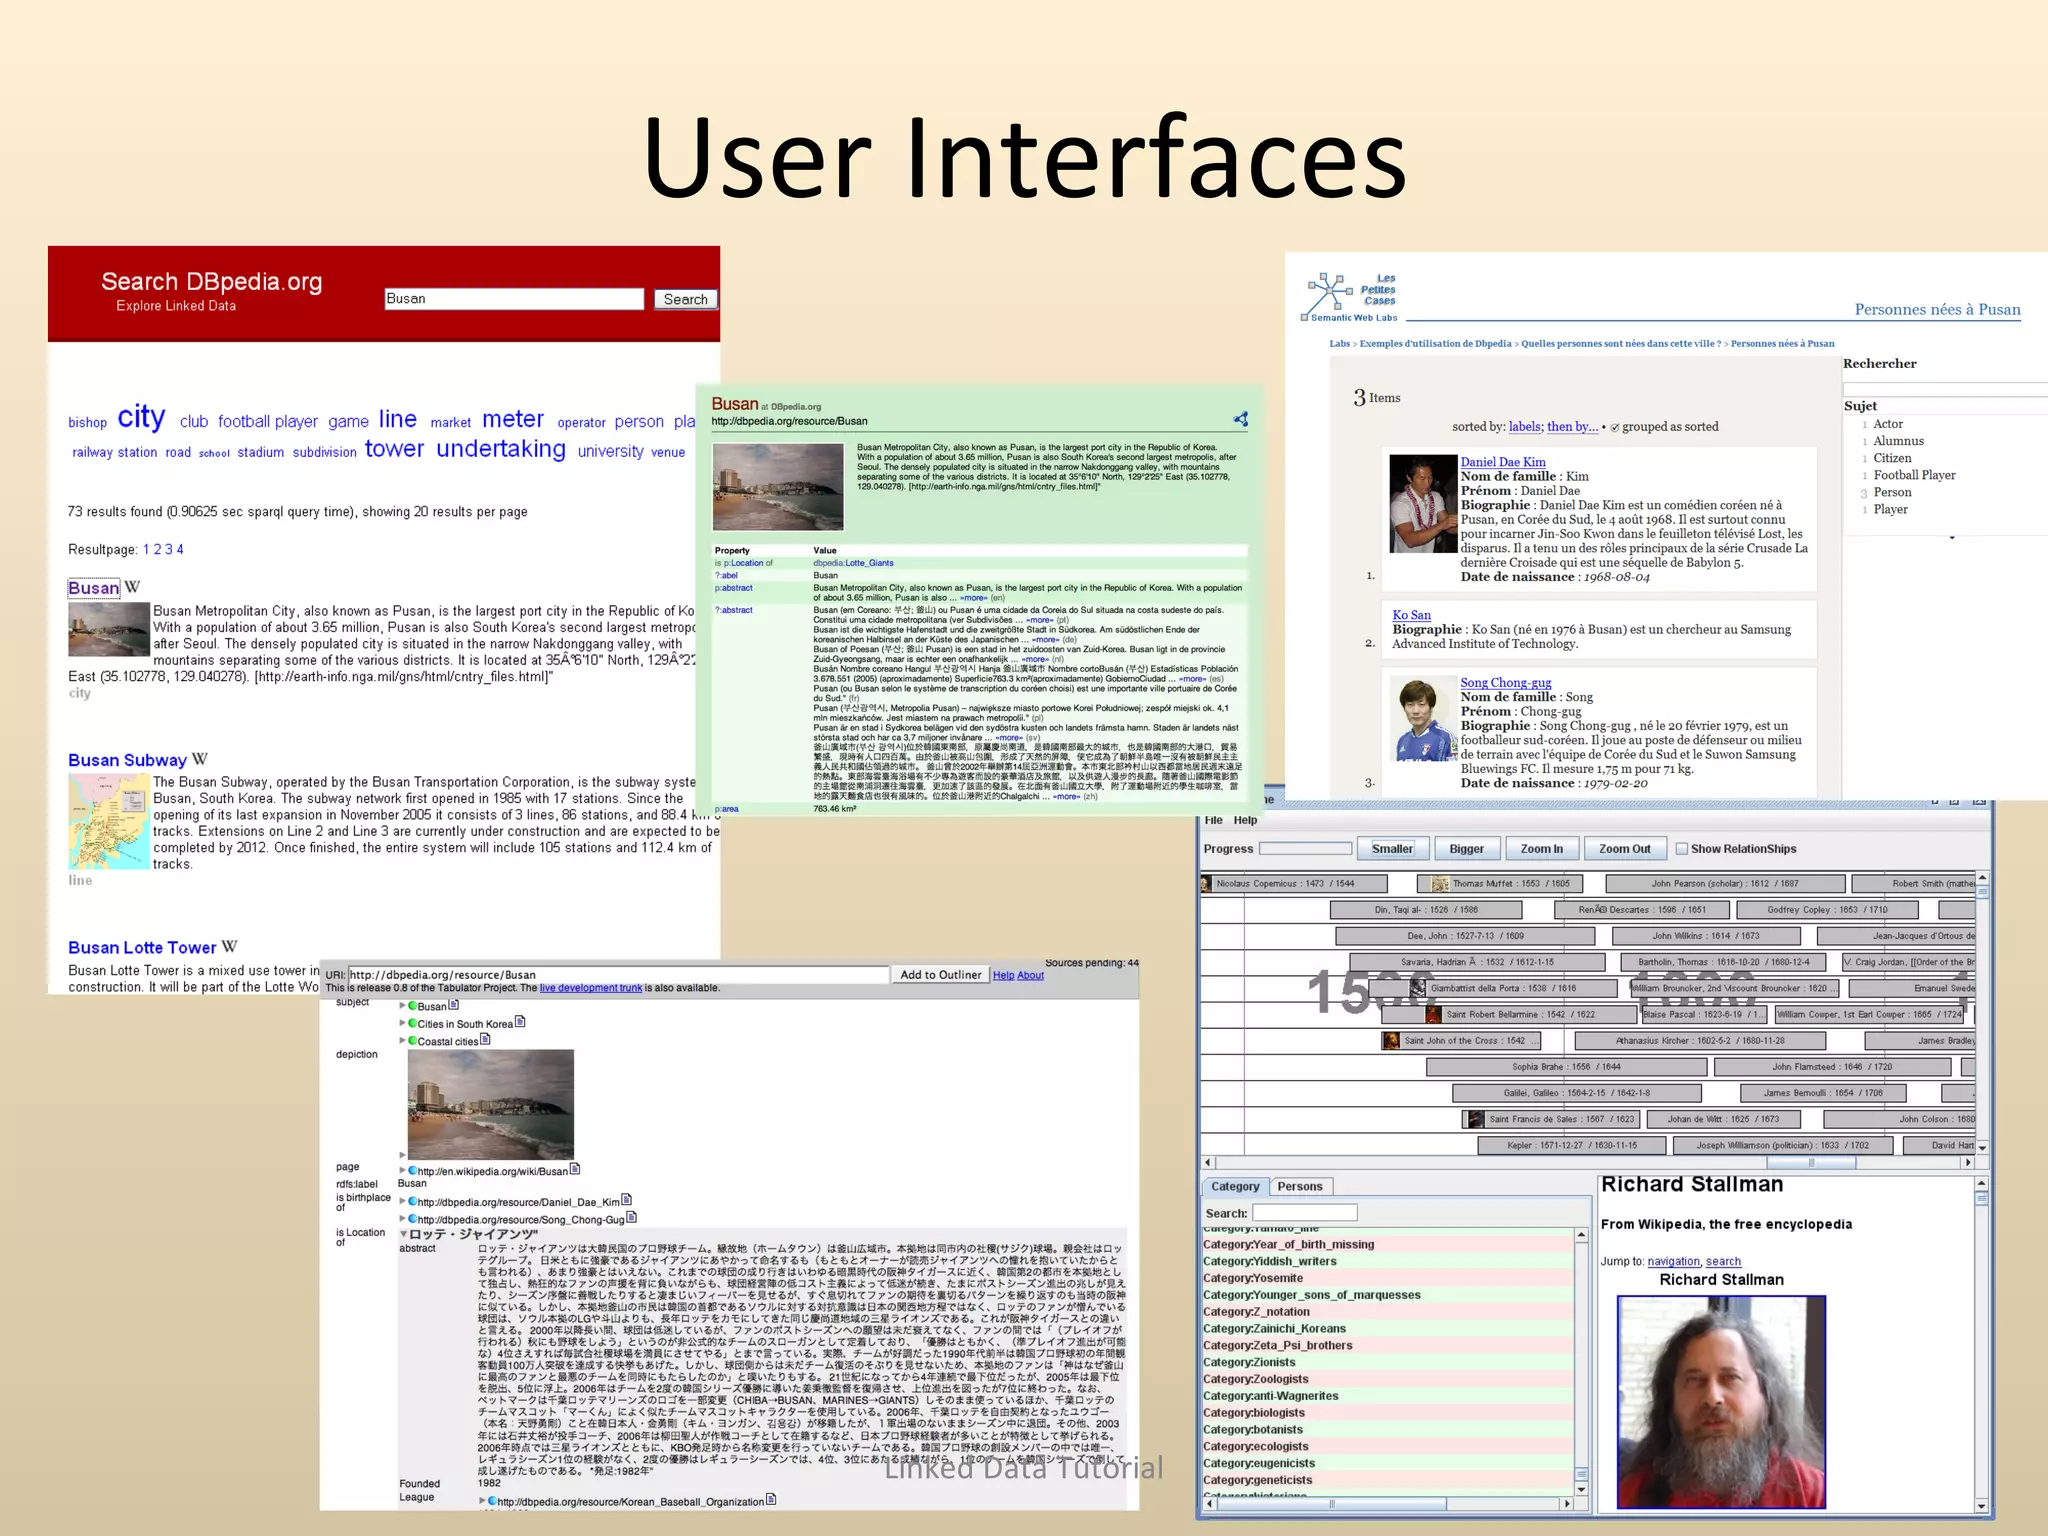Expand the depiction image node triangle
The height and width of the screenshot is (1536, 2048).
pos(403,1155)
